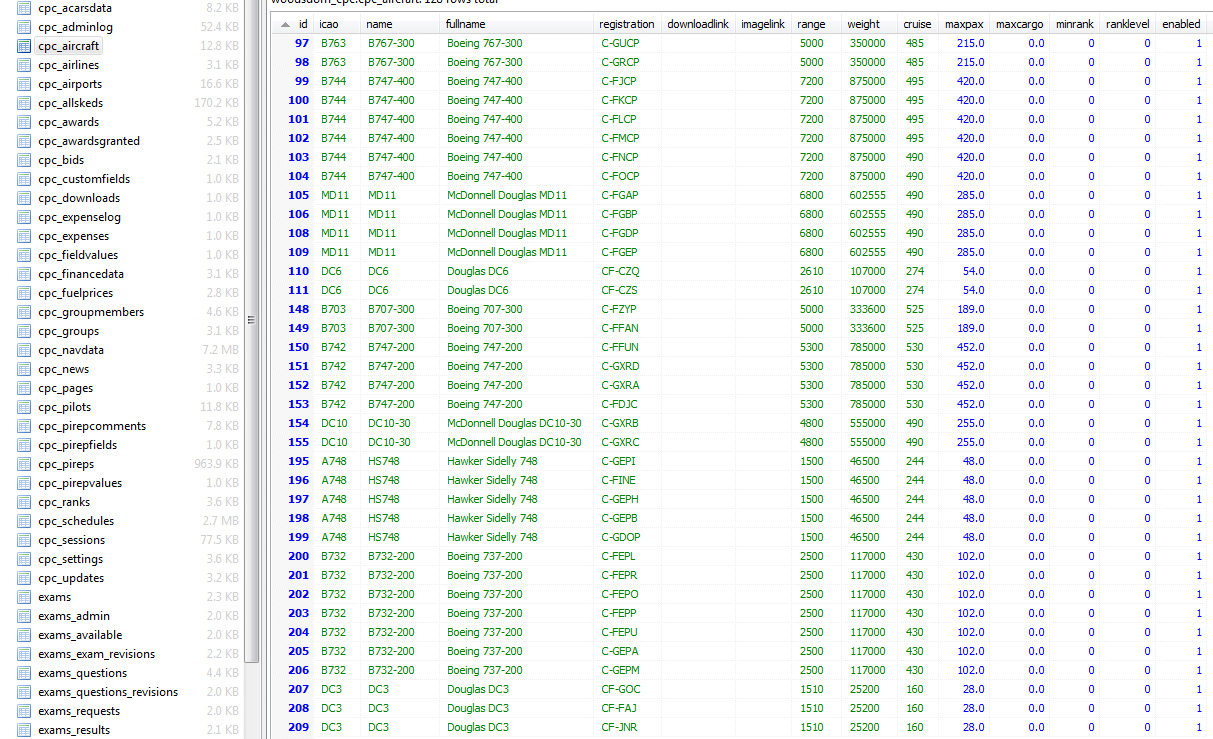
Task: Select the table icon for cpc_pireps
Action: [25, 464]
